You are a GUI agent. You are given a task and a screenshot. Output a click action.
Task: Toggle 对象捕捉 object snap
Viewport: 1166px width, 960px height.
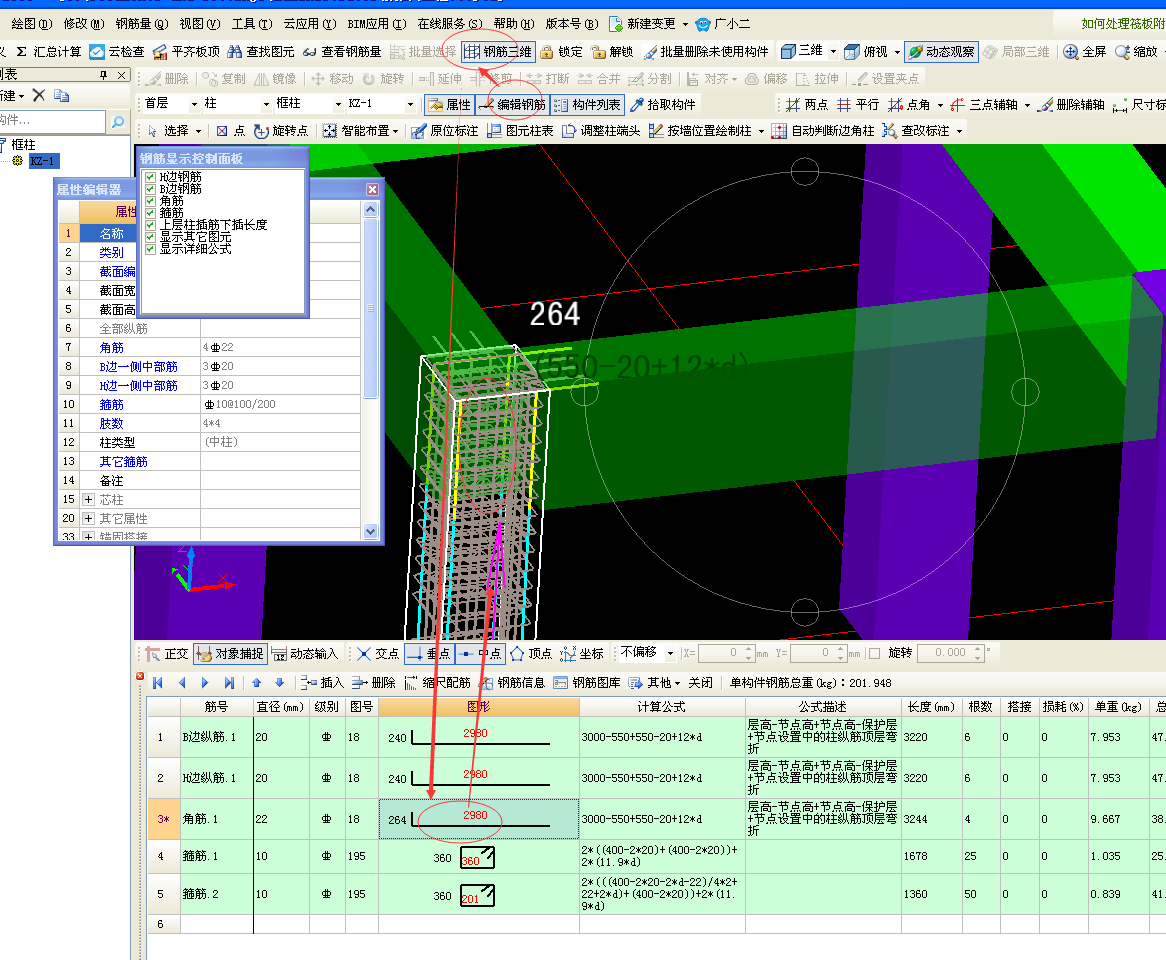click(x=230, y=654)
